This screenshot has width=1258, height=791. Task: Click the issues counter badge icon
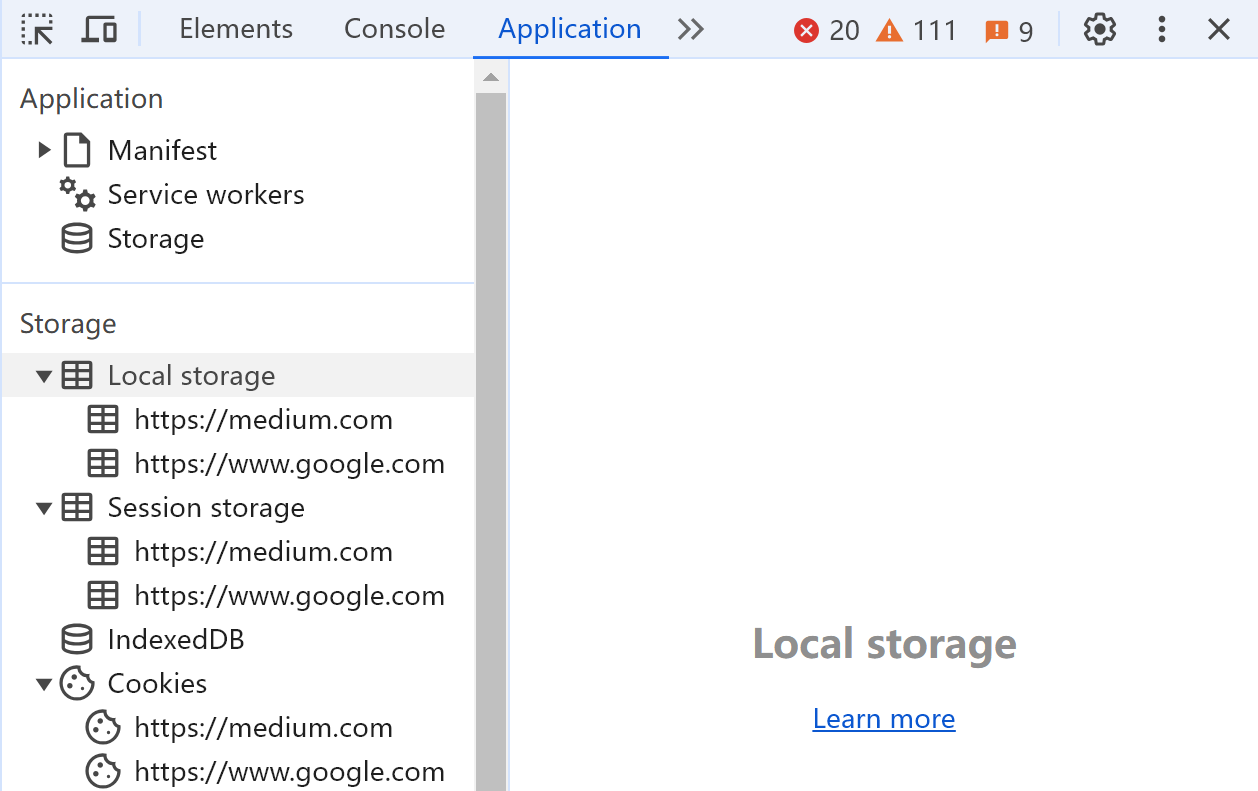[996, 32]
